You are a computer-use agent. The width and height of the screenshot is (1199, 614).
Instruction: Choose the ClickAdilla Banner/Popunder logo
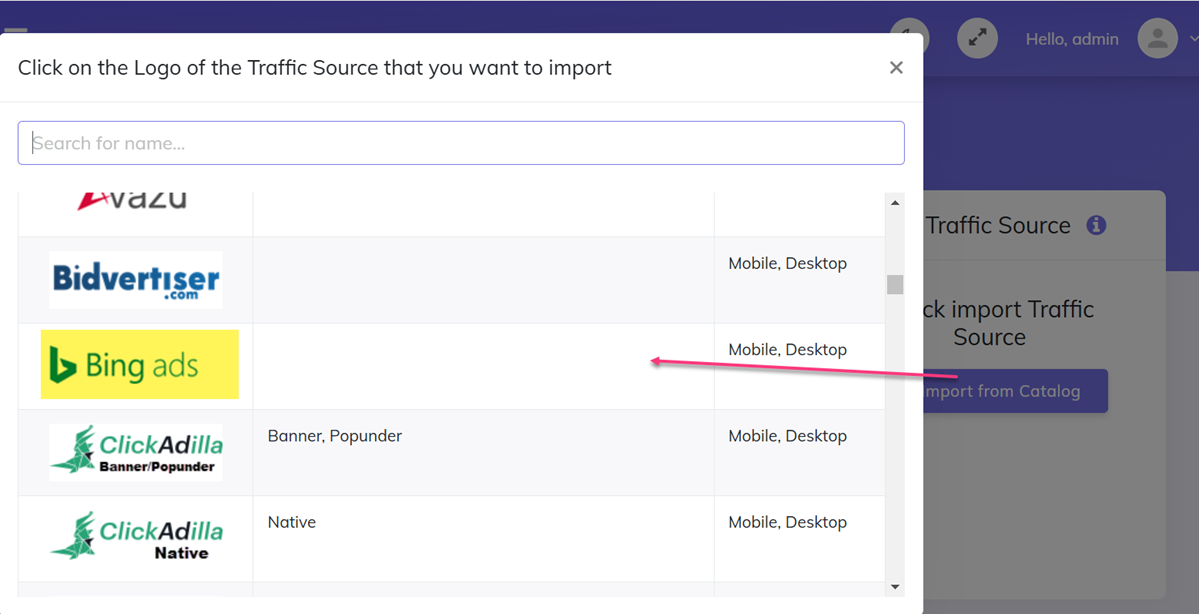pyautogui.click(x=136, y=451)
